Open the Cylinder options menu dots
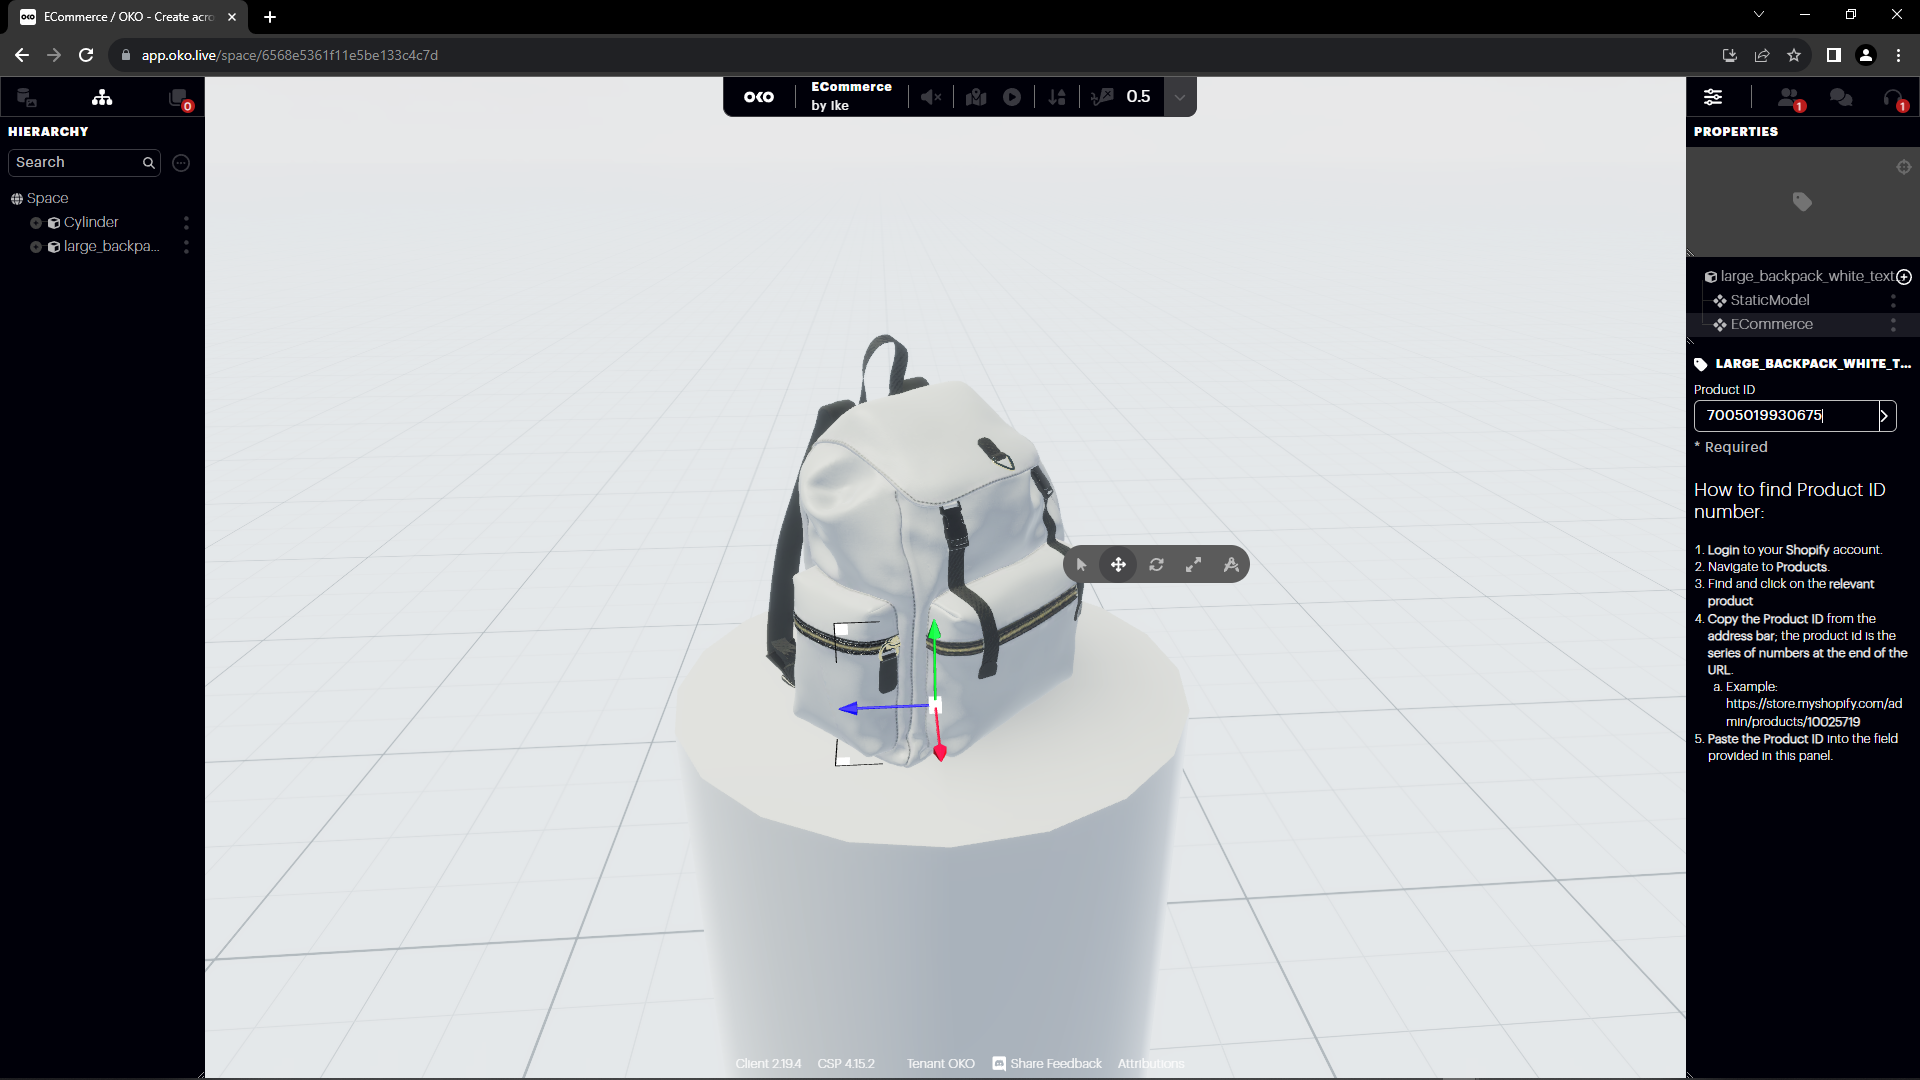1920x1080 pixels. pyautogui.click(x=186, y=223)
